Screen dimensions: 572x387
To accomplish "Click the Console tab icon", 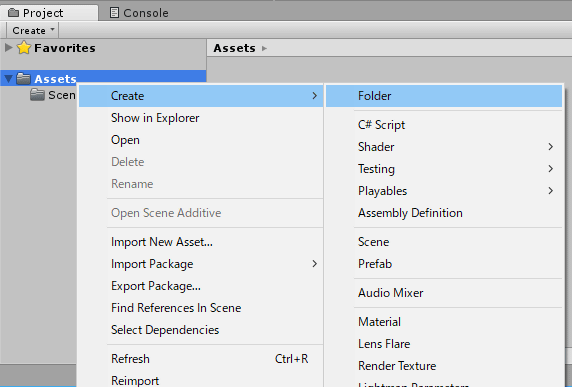I will tap(114, 13).
